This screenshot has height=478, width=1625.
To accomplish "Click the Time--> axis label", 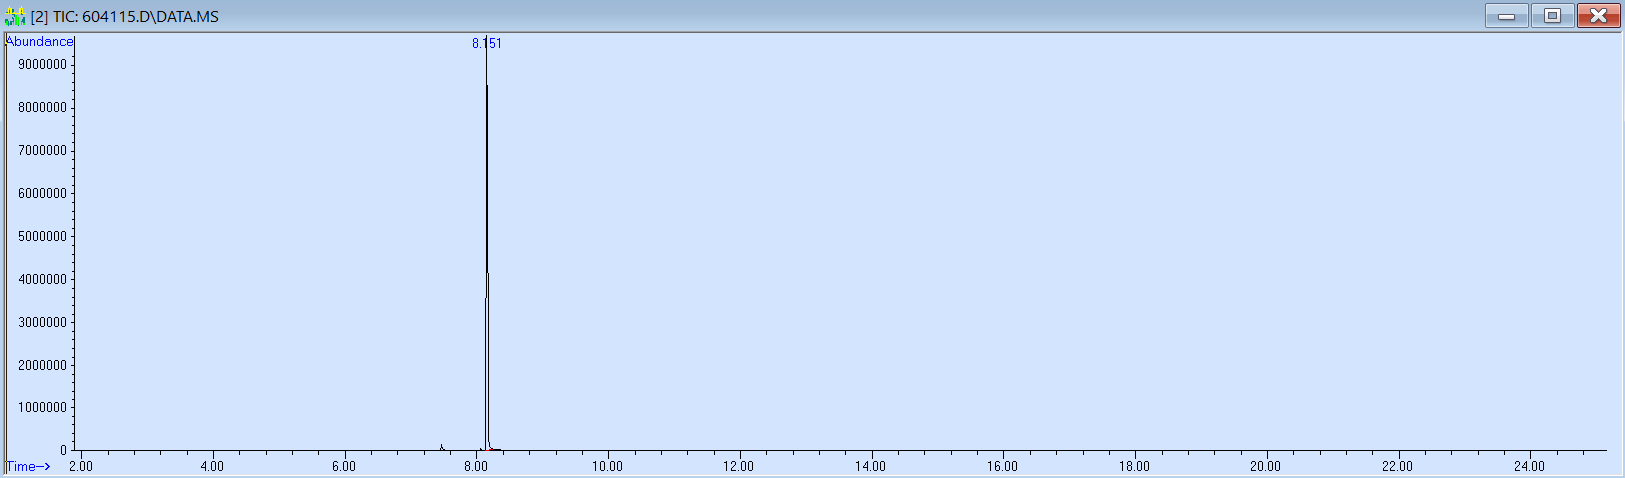I will pyautogui.click(x=29, y=466).
